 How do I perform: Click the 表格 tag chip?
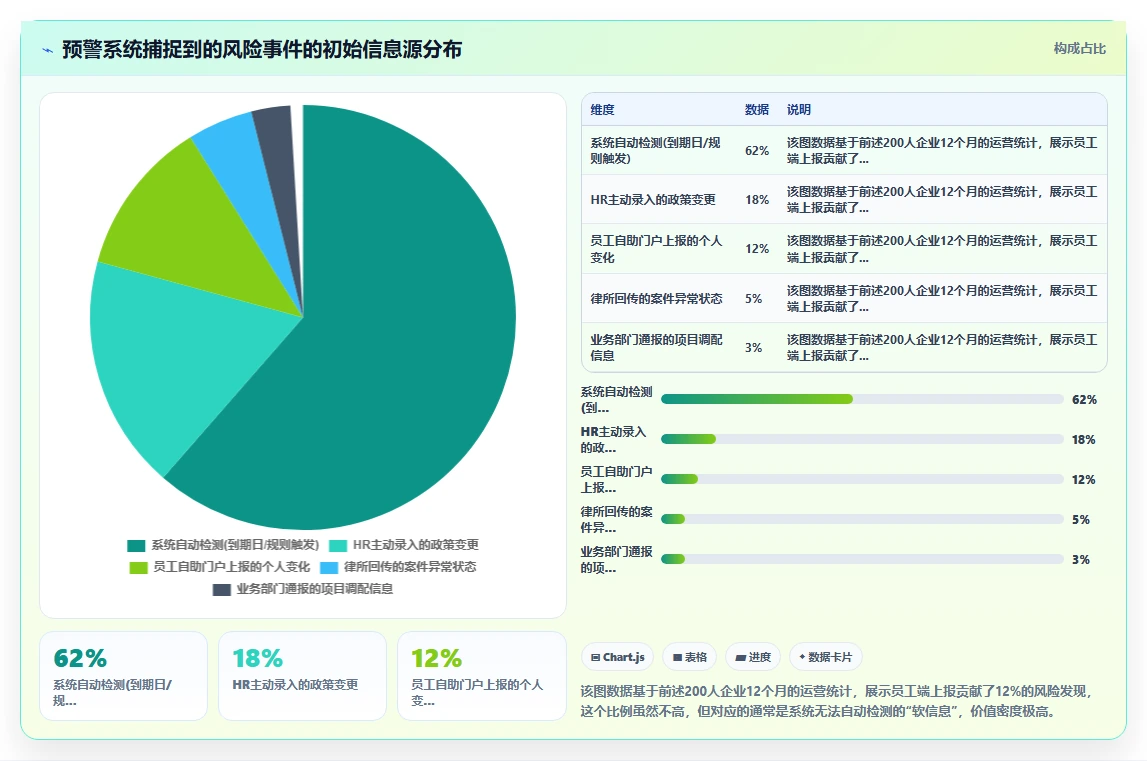point(690,657)
